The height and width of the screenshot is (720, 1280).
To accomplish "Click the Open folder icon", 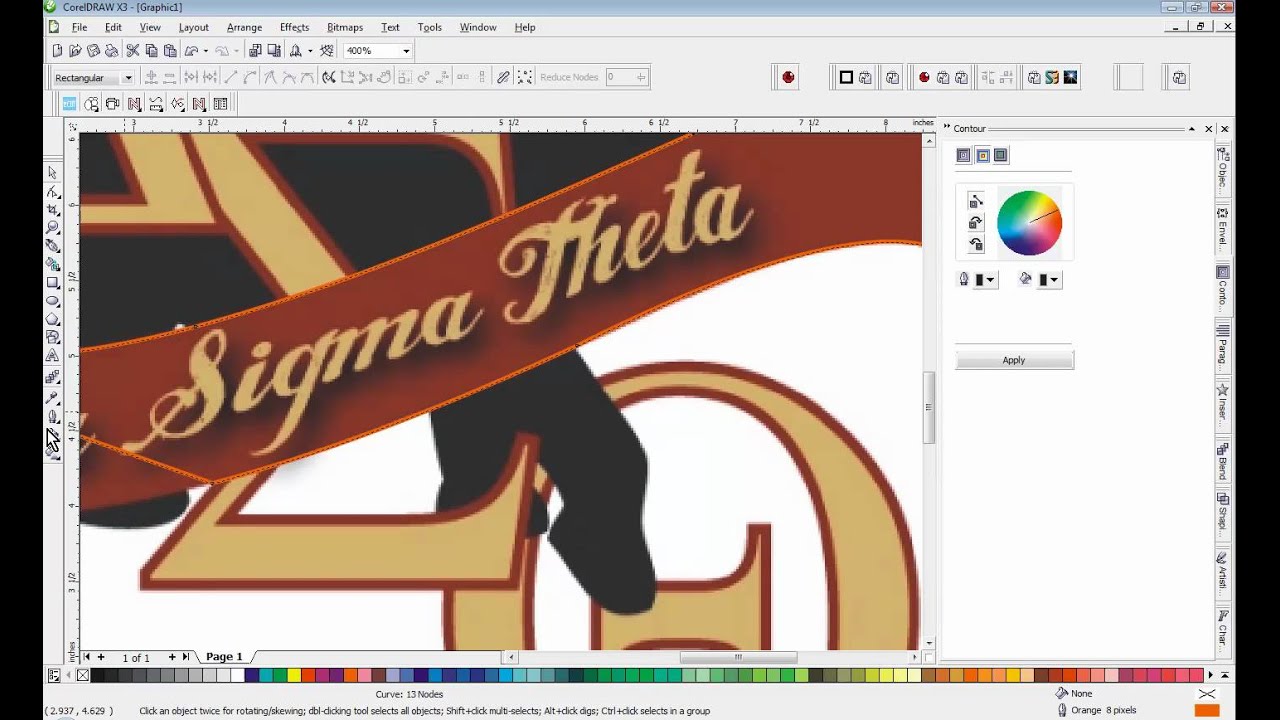I will click(x=75, y=50).
